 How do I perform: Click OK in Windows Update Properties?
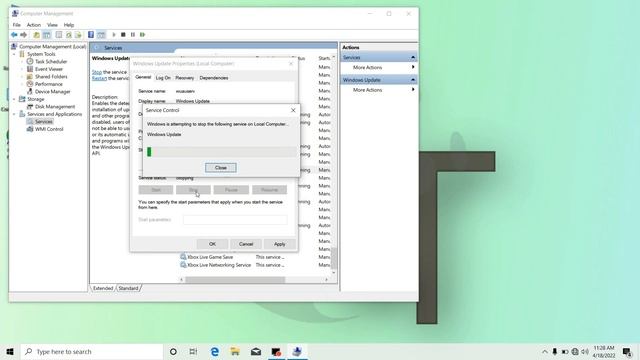click(212, 244)
